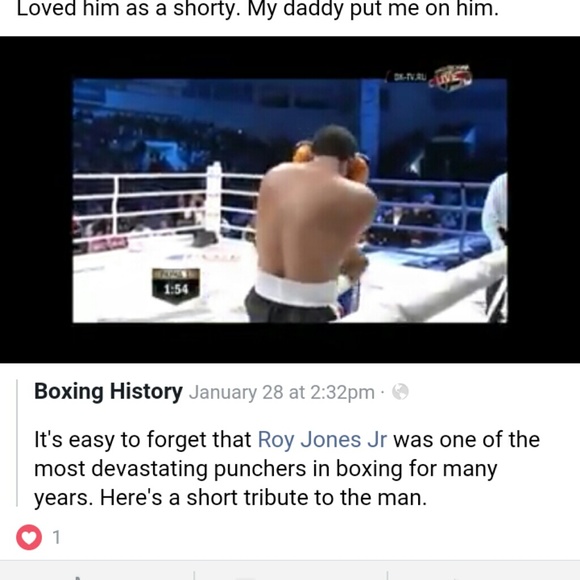Click the white ring corner post in video
Screen dimensions: 580x580
click(214, 200)
